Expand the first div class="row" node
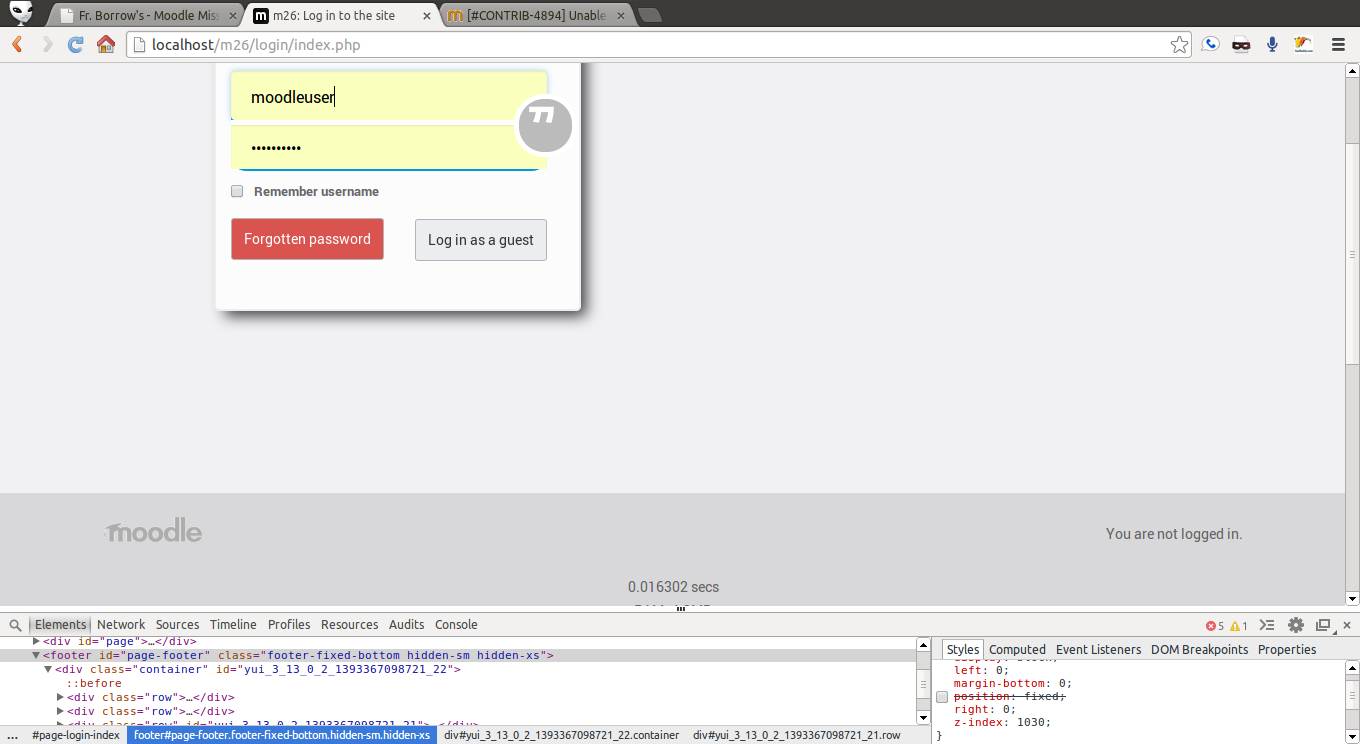The height and width of the screenshot is (744, 1360). [x=61, y=697]
